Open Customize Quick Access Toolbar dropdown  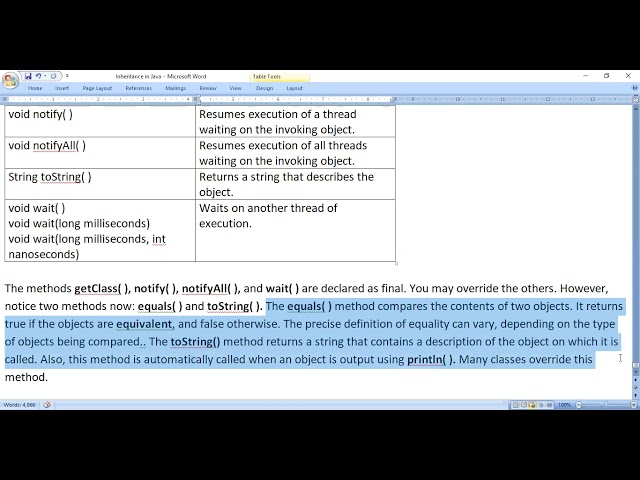point(67,76)
